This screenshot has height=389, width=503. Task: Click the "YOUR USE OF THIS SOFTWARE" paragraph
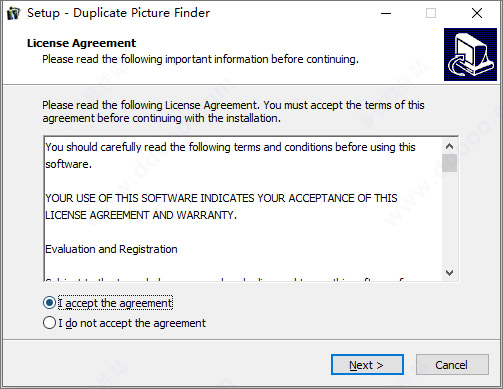click(x=221, y=207)
